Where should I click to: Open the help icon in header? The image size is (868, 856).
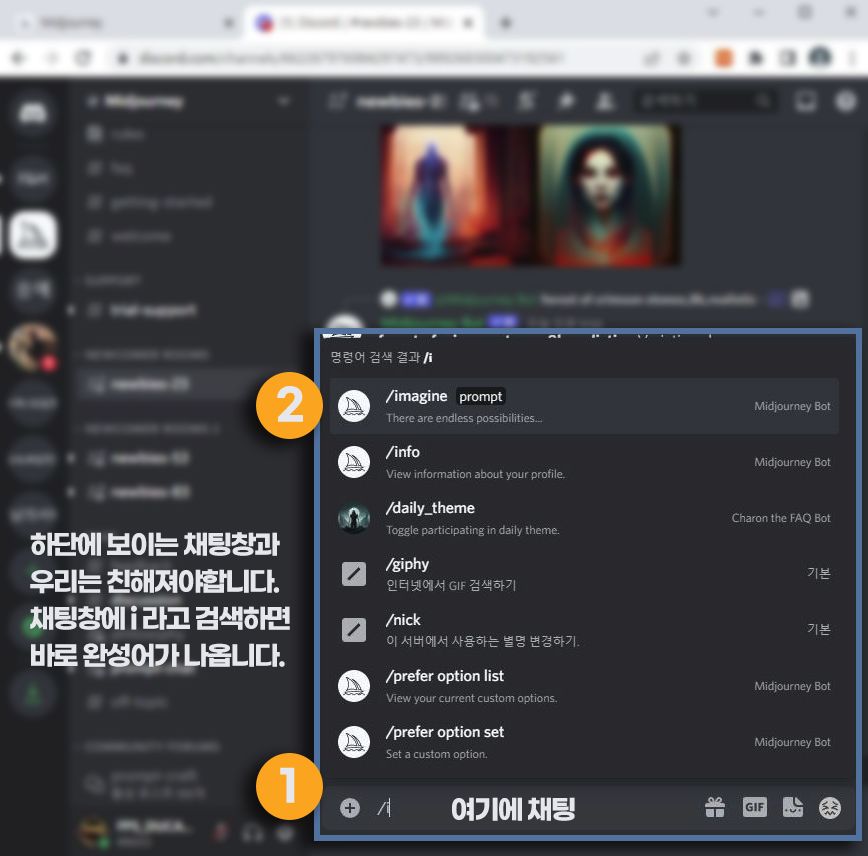point(845,101)
